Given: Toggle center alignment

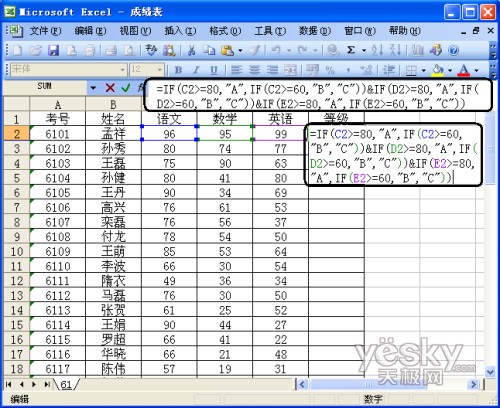Looking at the screenshot, I should [254, 70].
